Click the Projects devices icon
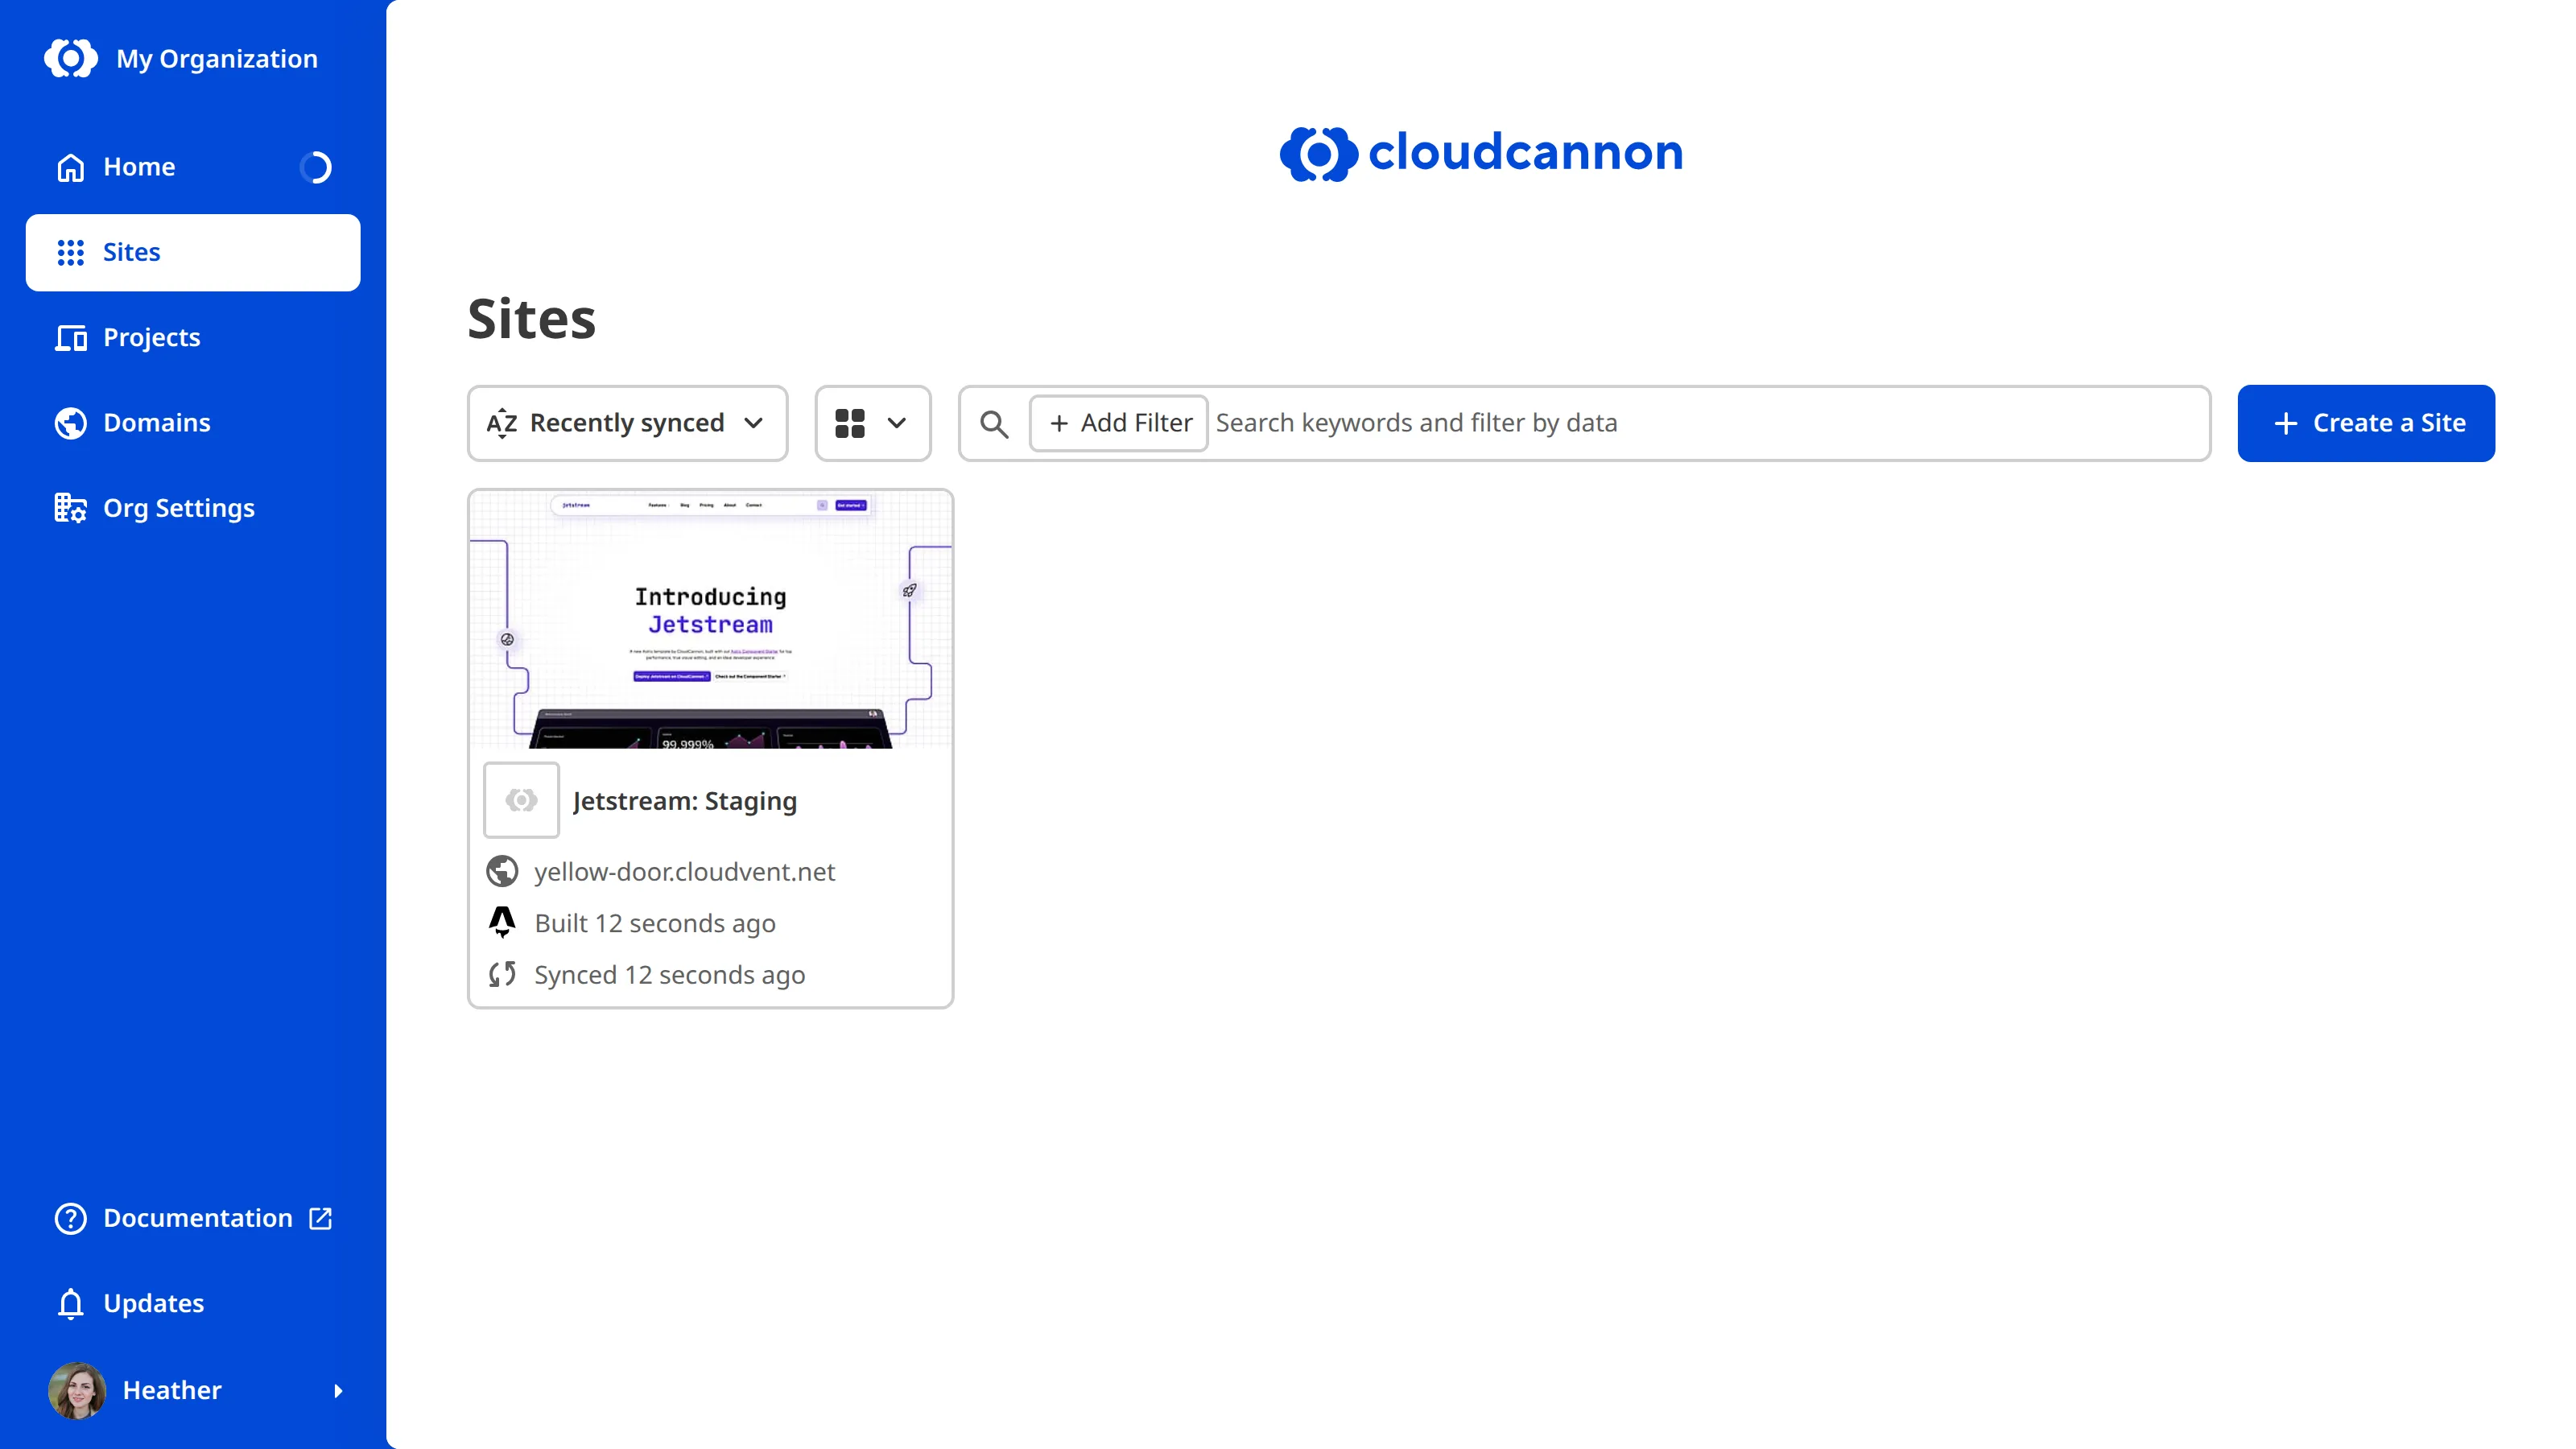This screenshot has width=2576, height=1449. click(x=71, y=338)
